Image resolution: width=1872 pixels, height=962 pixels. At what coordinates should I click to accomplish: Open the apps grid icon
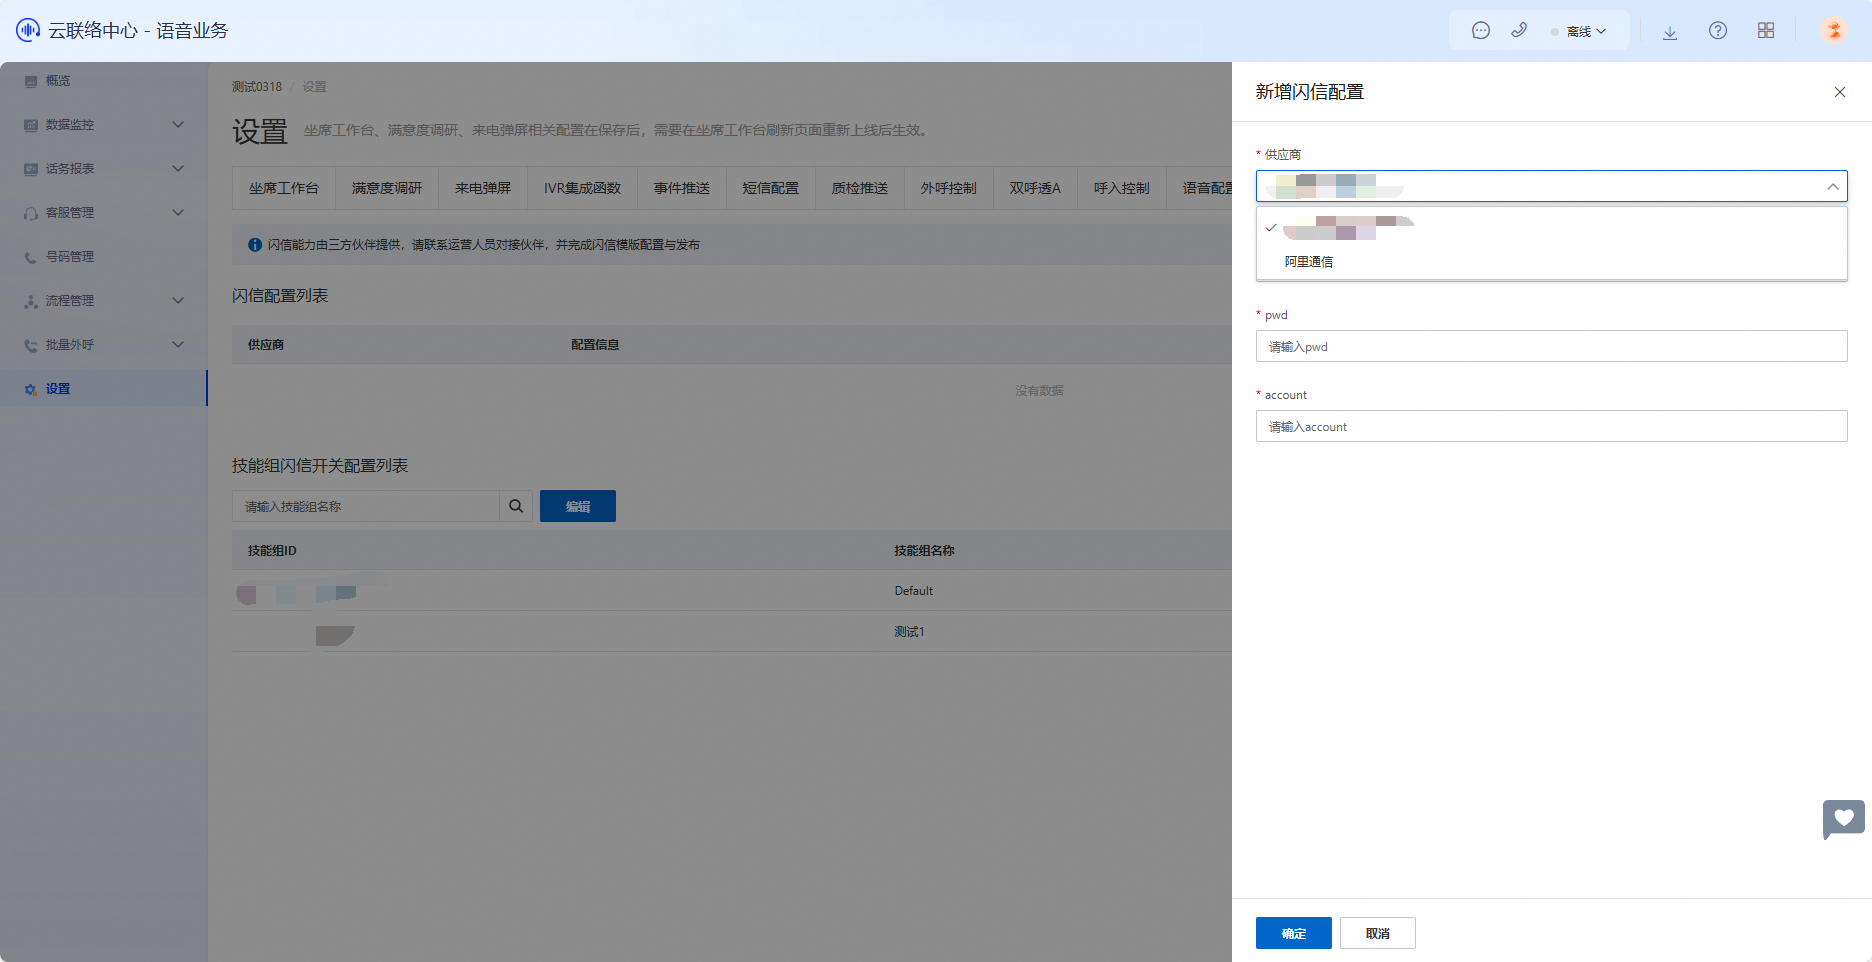pyautogui.click(x=1766, y=31)
